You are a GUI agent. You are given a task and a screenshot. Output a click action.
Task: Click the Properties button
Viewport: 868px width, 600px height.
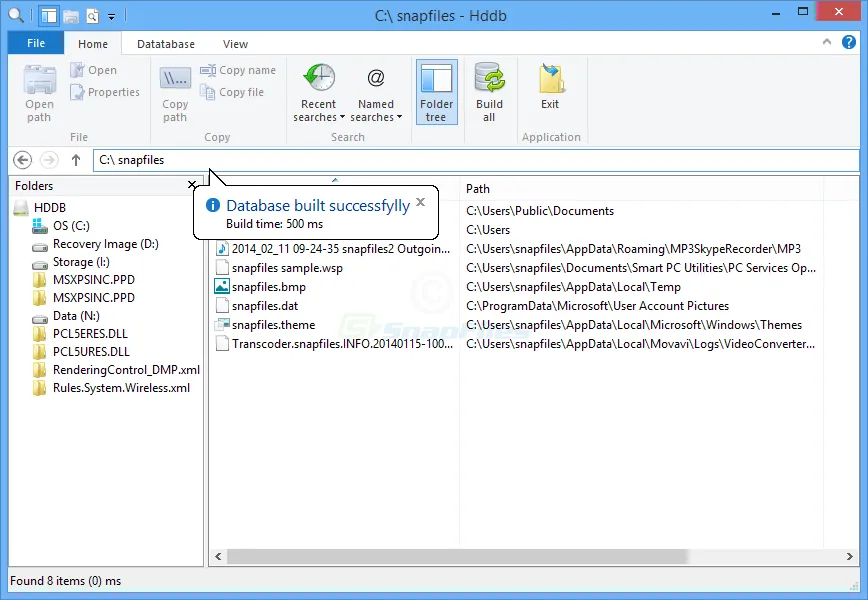click(x=105, y=92)
